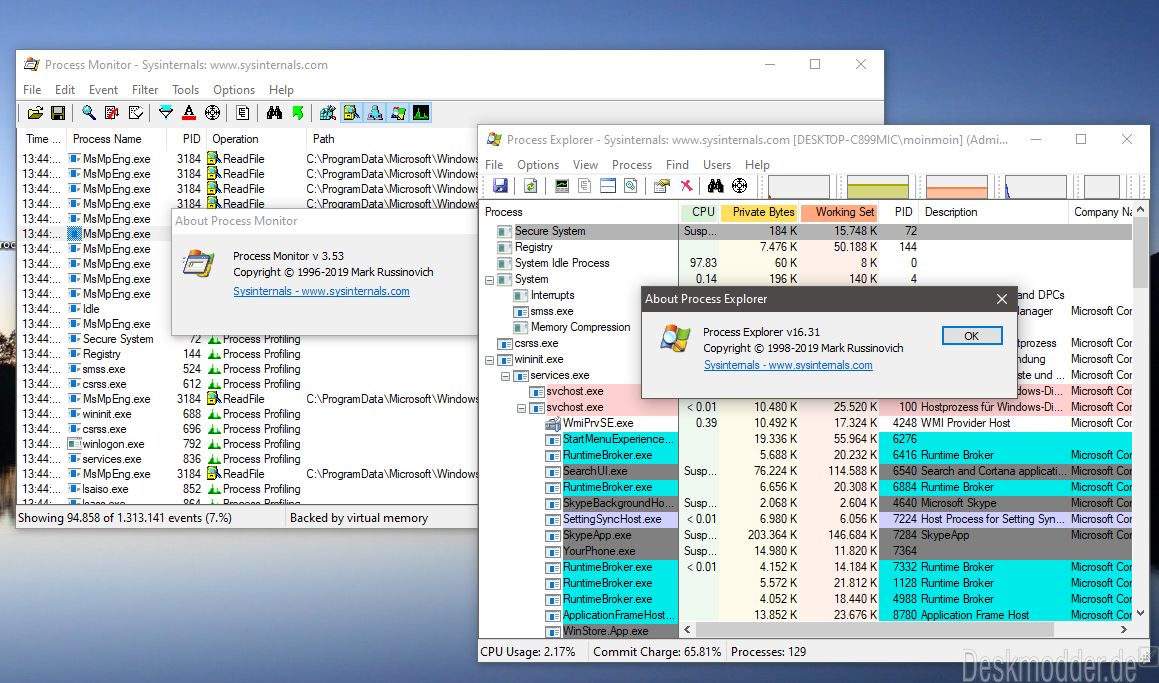
Task: Open Filter menu in Process Monitor
Action: click(145, 89)
